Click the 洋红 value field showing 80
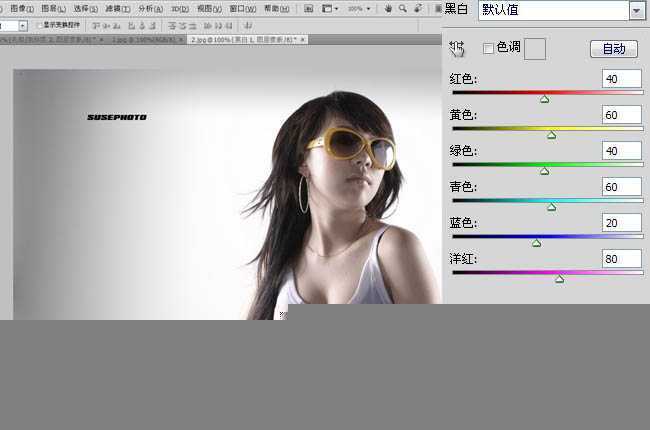 (x=622, y=259)
